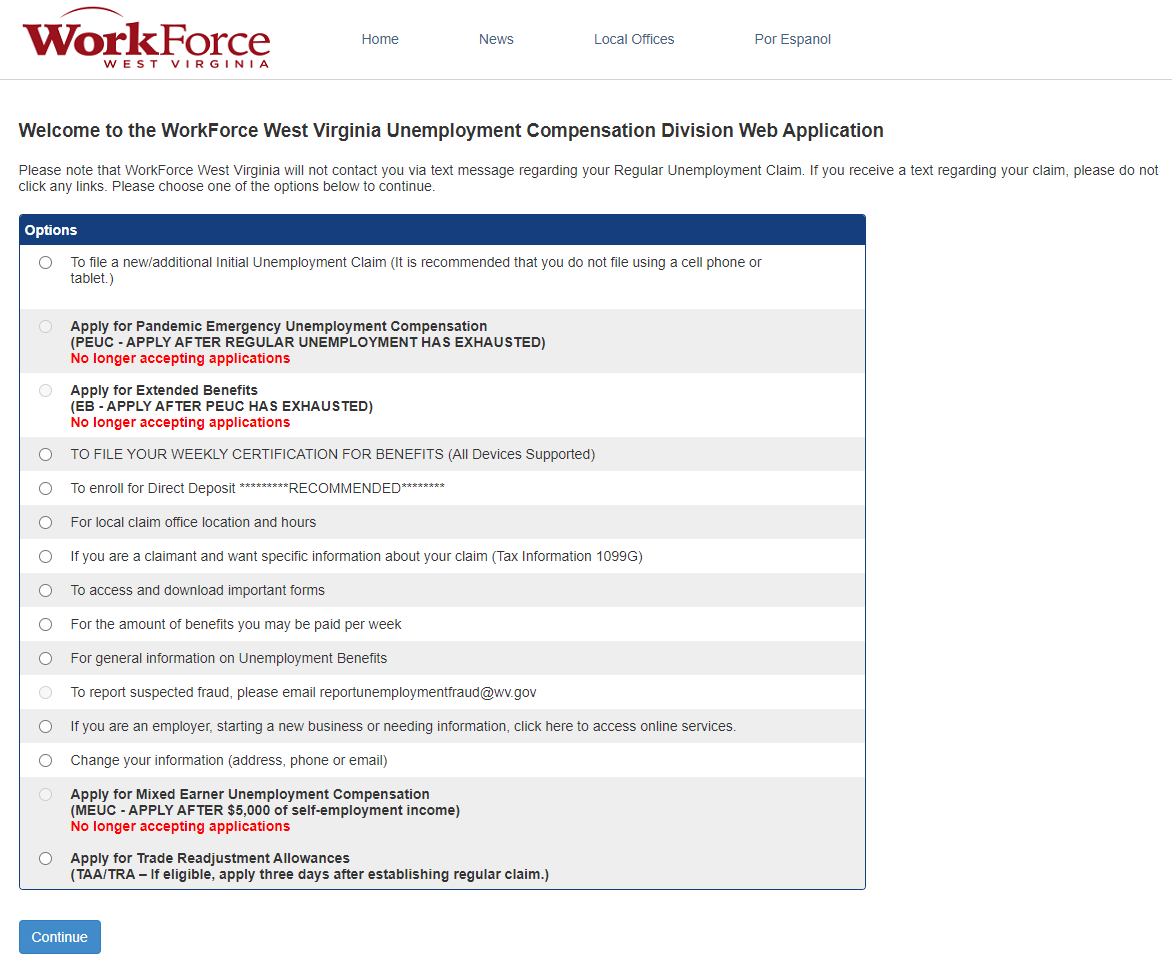Click the reportunemploymentfraud@wv.gov fraud text
This screenshot has height=958, width=1172.
[x=303, y=693]
